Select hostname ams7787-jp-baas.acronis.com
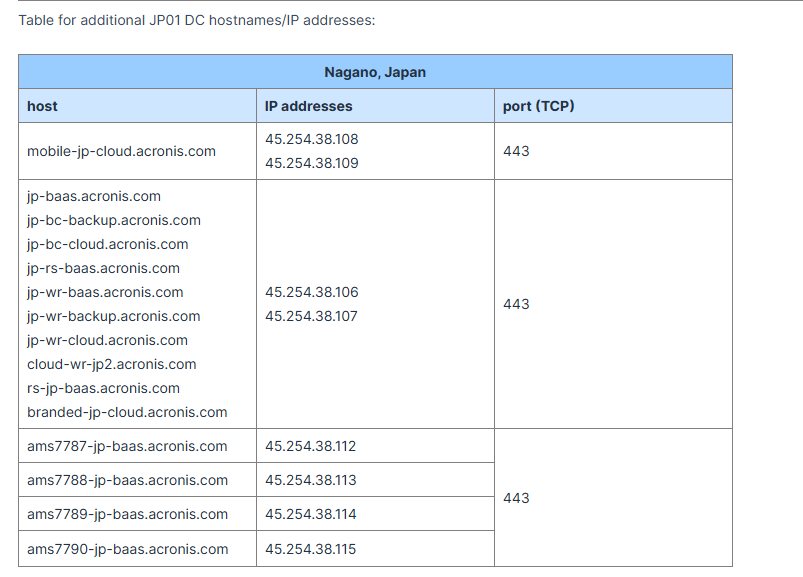The width and height of the screenshot is (803, 577). [x=127, y=446]
